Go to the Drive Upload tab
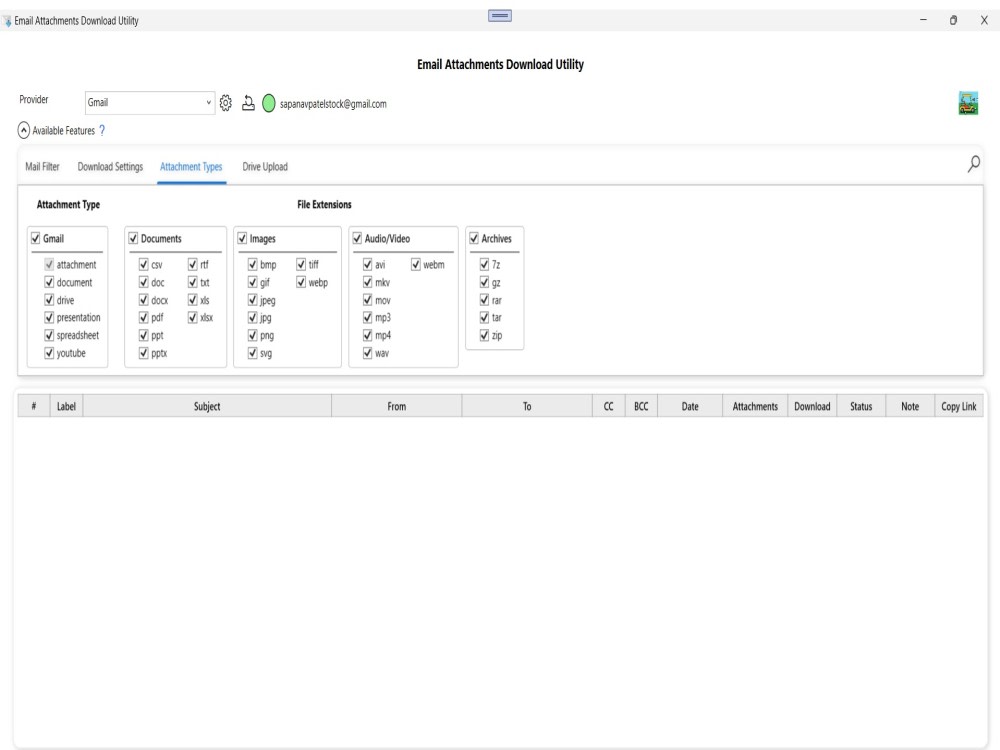Viewport: 1000px width, 750px height. click(265, 167)
